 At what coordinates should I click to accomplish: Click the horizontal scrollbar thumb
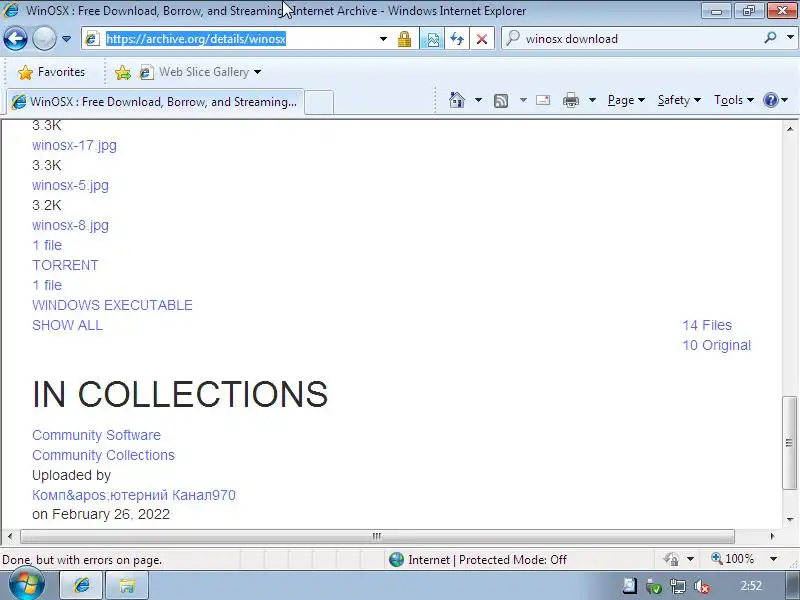click(x=378, y=536)
